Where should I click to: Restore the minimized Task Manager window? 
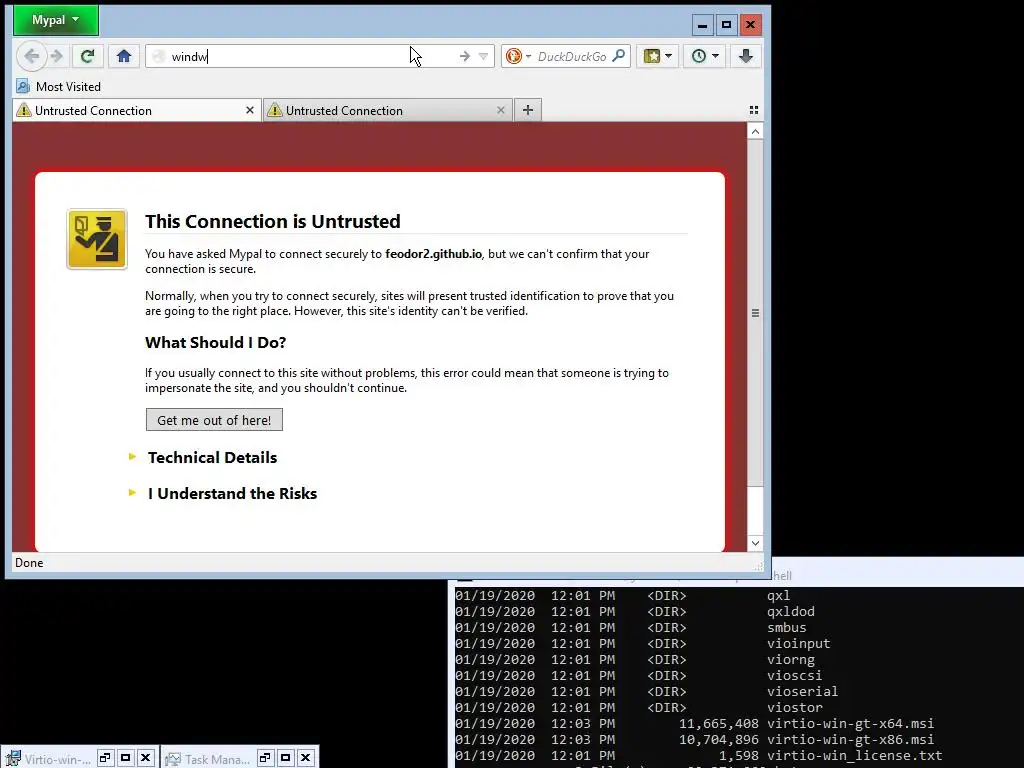tap(265, 758)
